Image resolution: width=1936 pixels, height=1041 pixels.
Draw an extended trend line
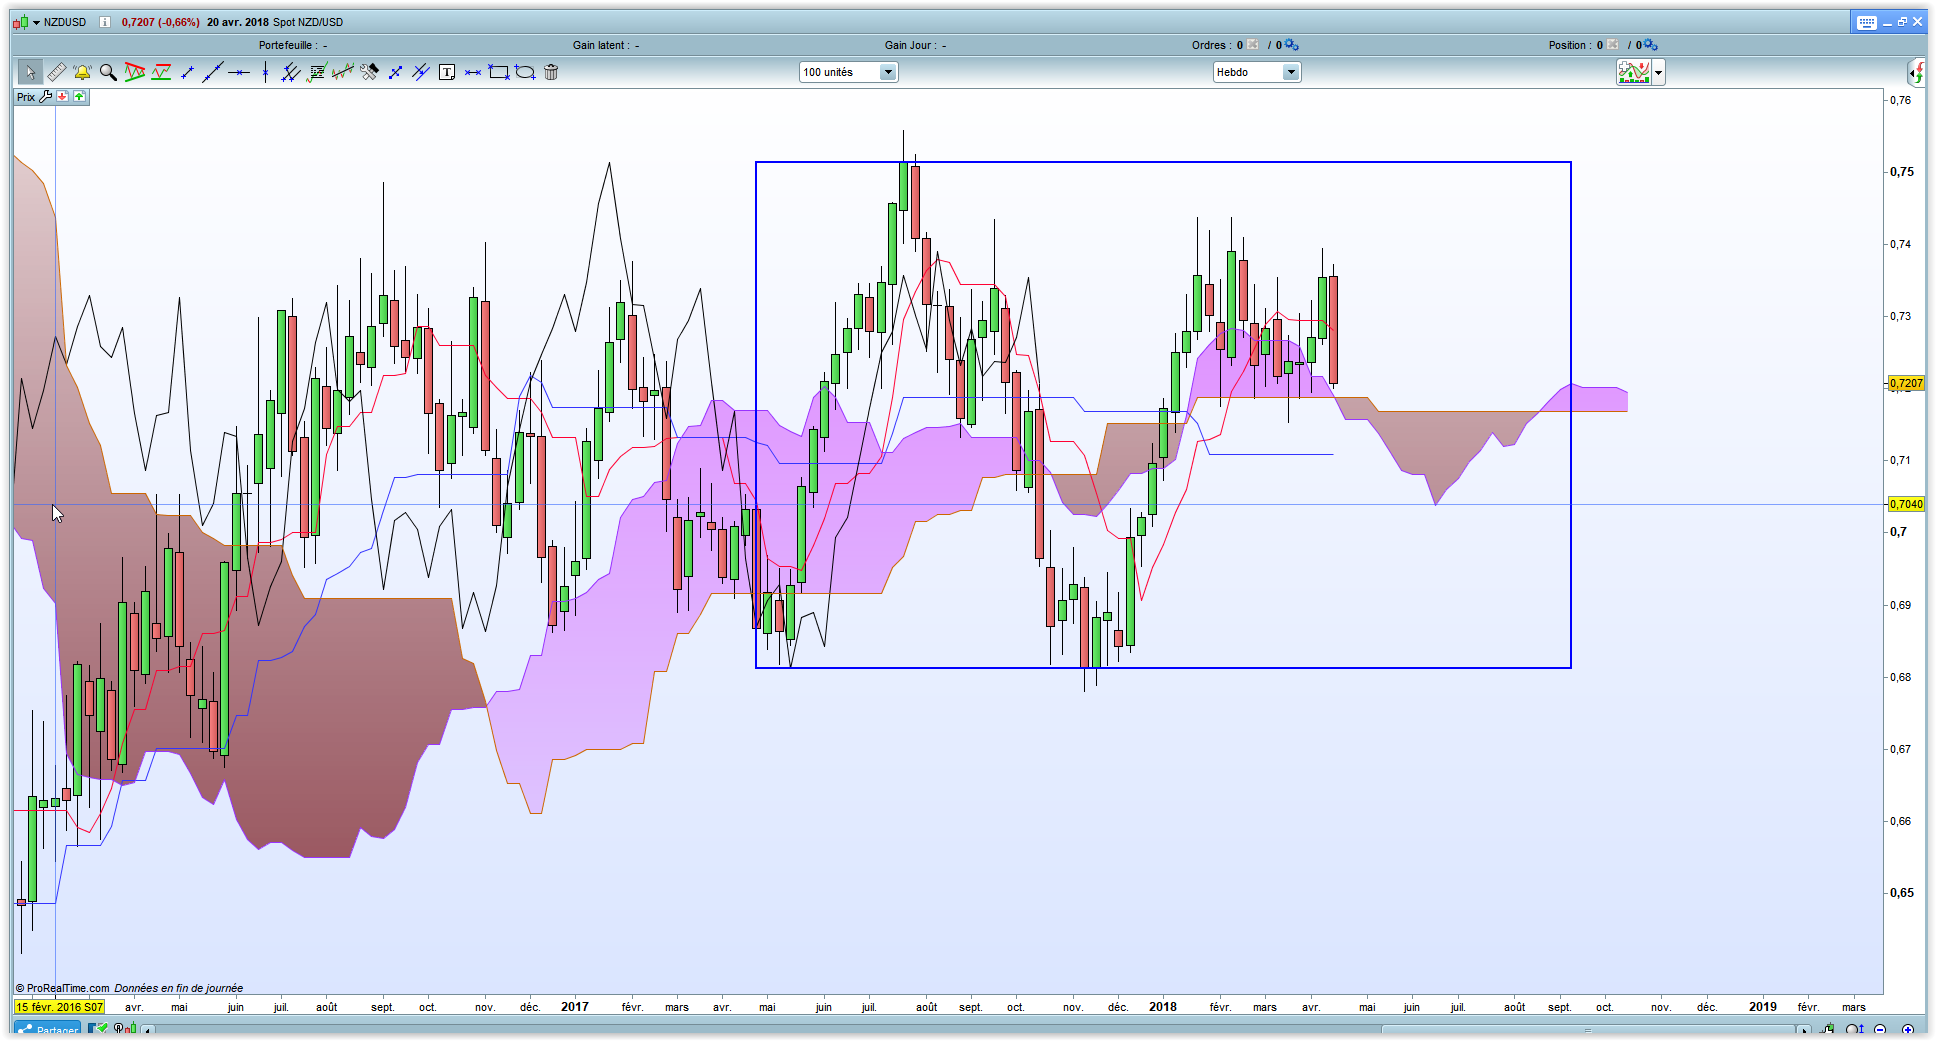click(x=212, y=72)
